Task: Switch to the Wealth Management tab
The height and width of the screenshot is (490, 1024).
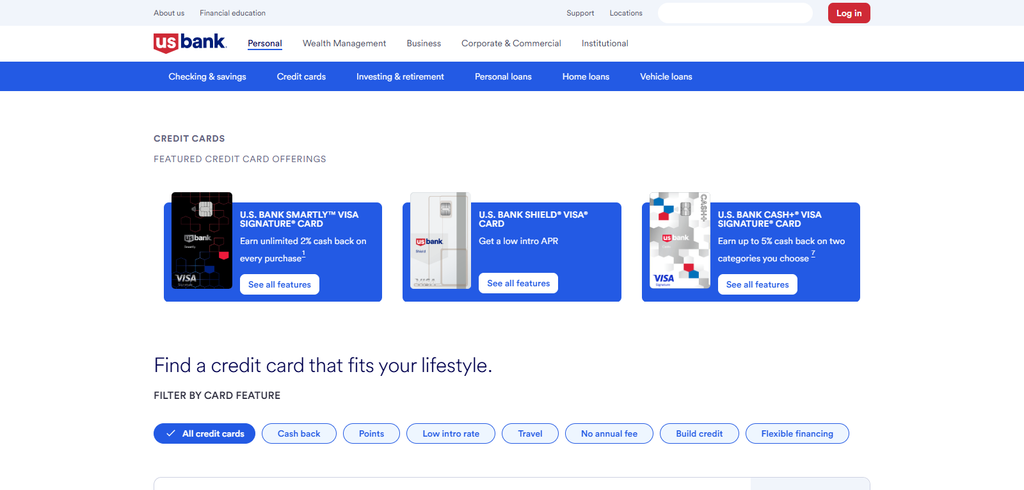Action: click(344, 44)
